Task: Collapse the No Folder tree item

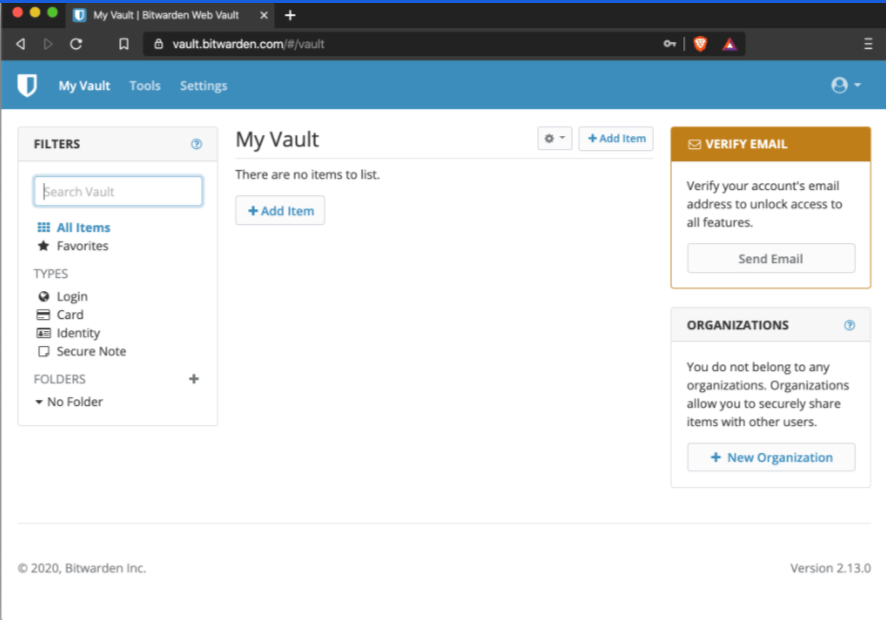Action: point(39,402)
